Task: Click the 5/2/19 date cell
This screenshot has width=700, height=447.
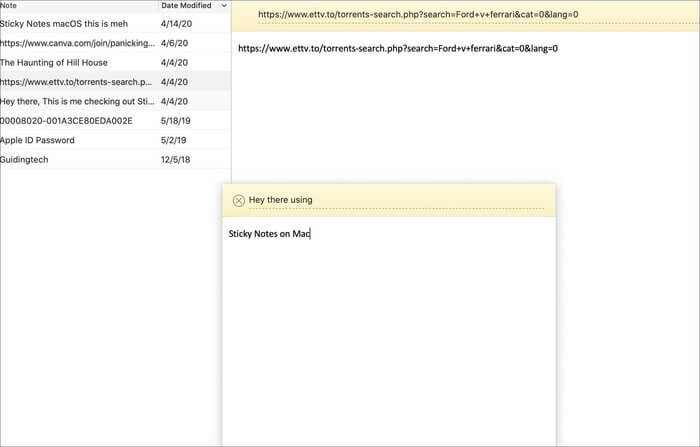Action: click(174, 140)
